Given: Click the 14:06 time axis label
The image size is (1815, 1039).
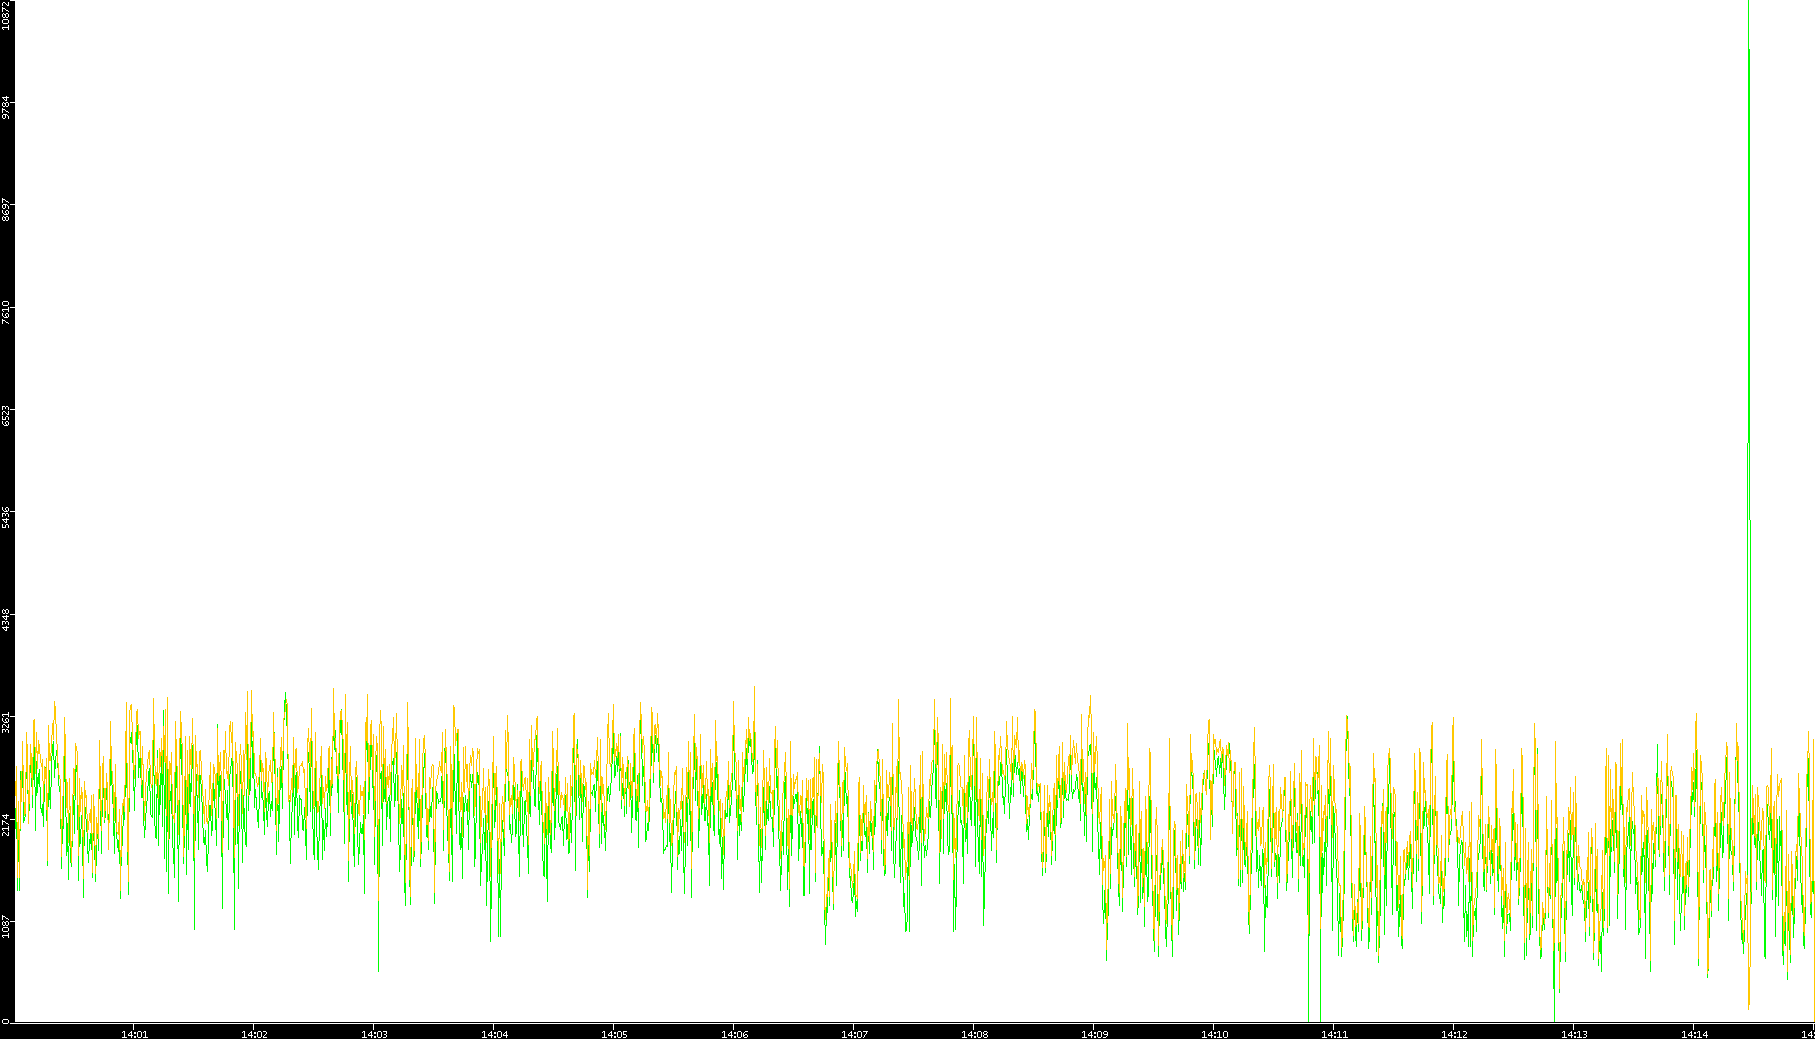Looking at the screenshot, I should 734,1034.
